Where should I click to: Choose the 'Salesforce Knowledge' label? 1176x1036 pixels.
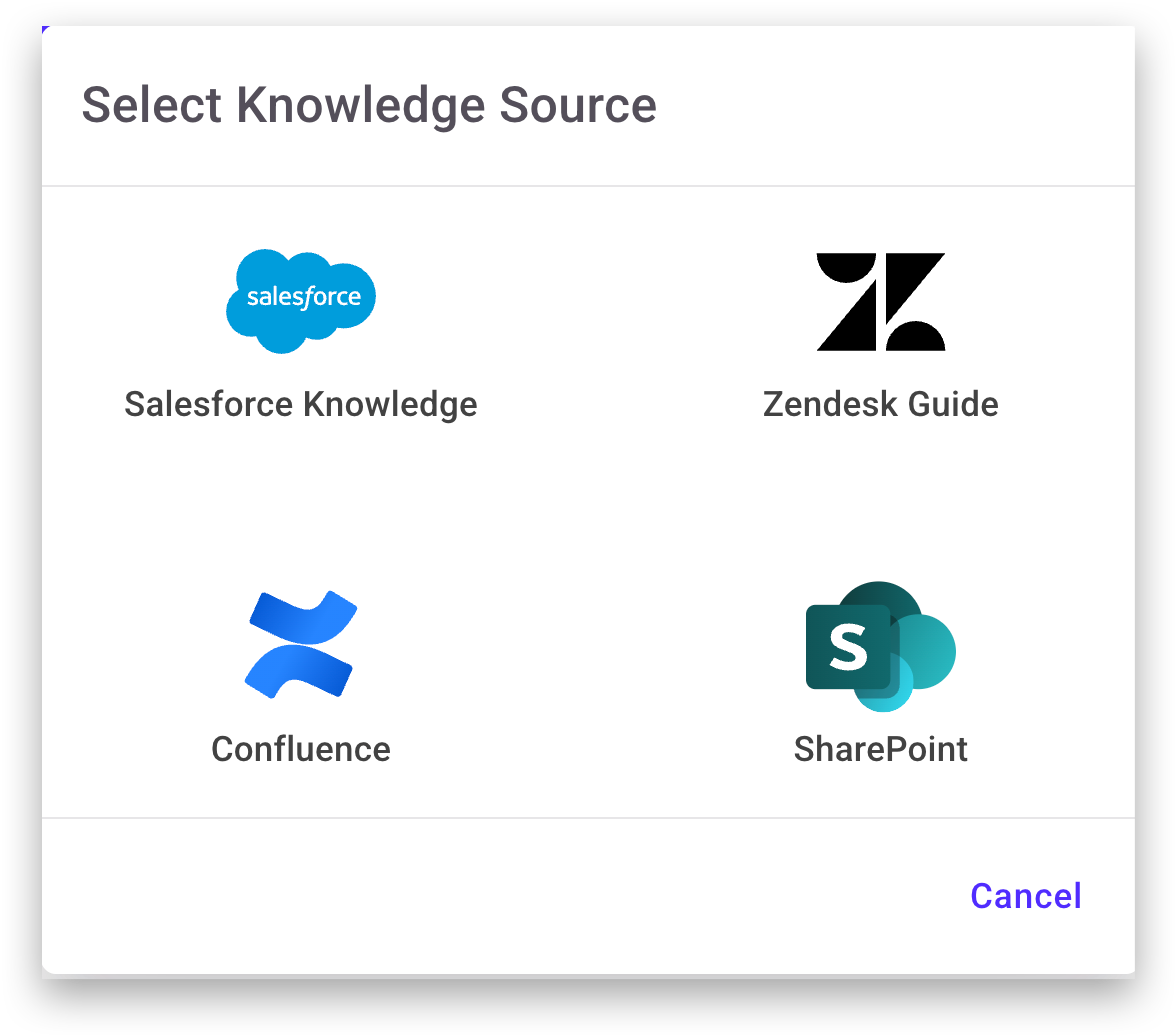[x=300, y=405]
